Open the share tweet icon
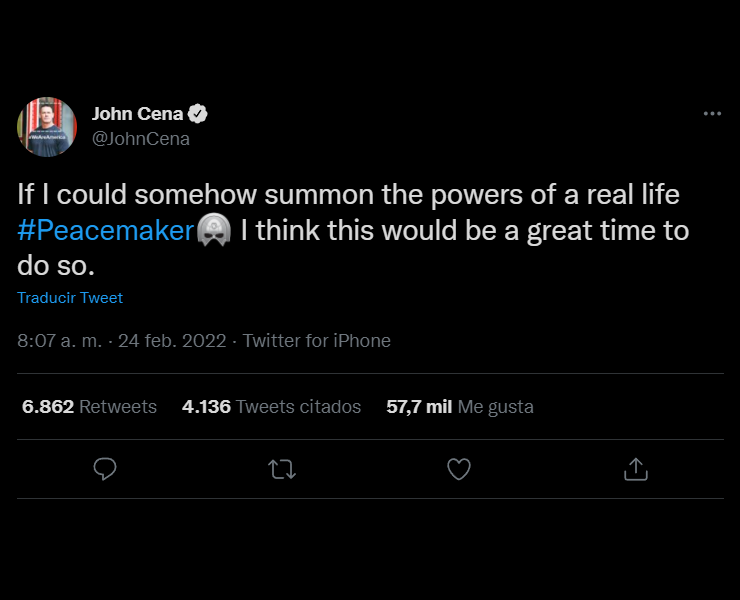740x600 pixels. (x=636, y=469)
